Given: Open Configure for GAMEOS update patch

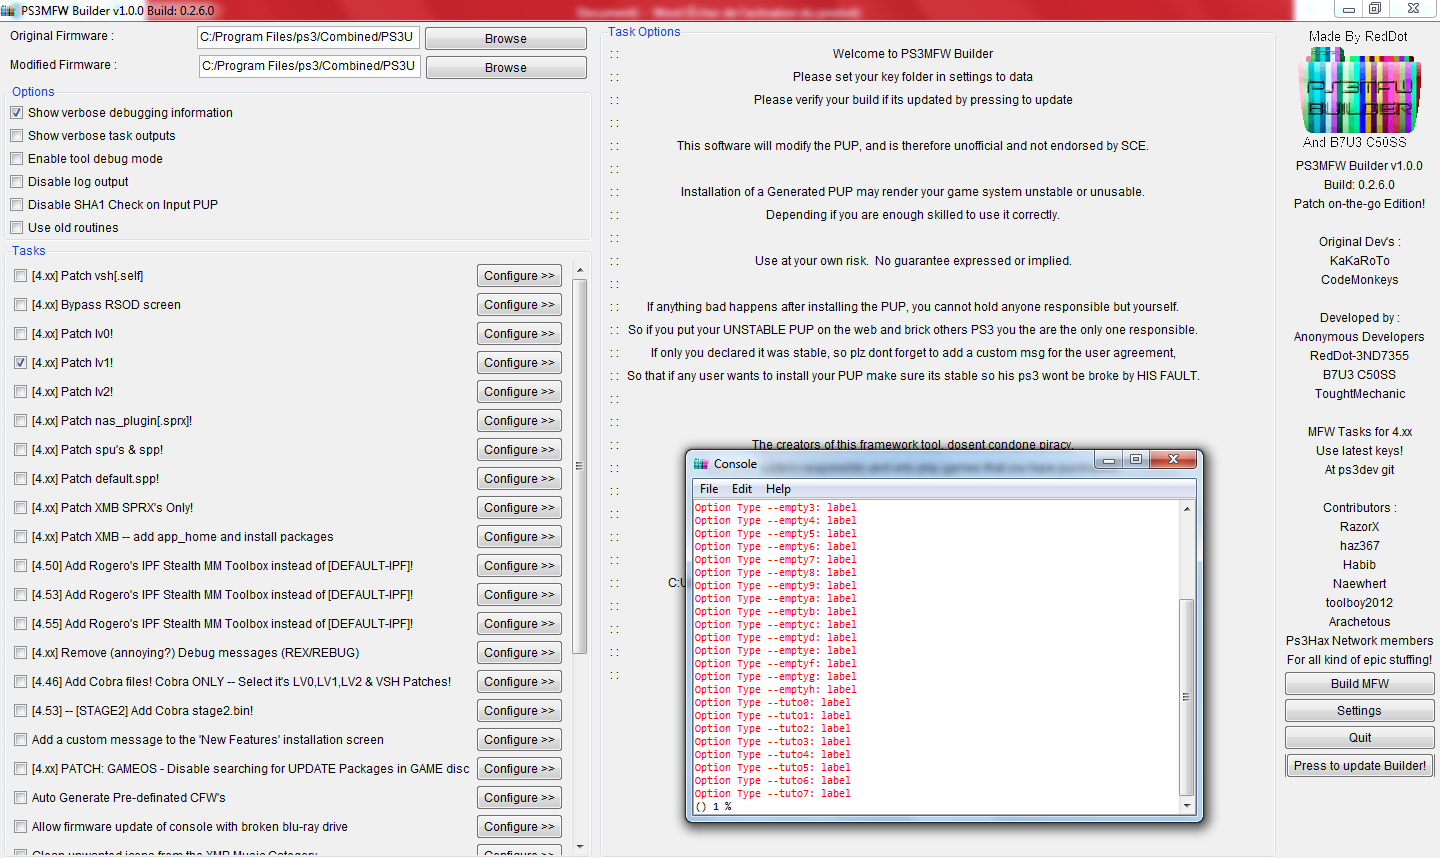Looking at the screenshot, I should point(519,769).
